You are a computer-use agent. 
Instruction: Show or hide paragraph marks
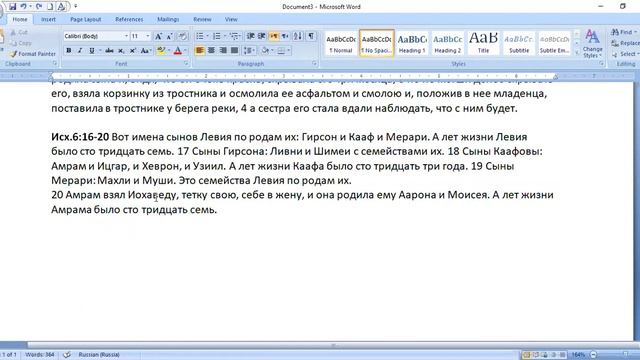coord(311,36)
